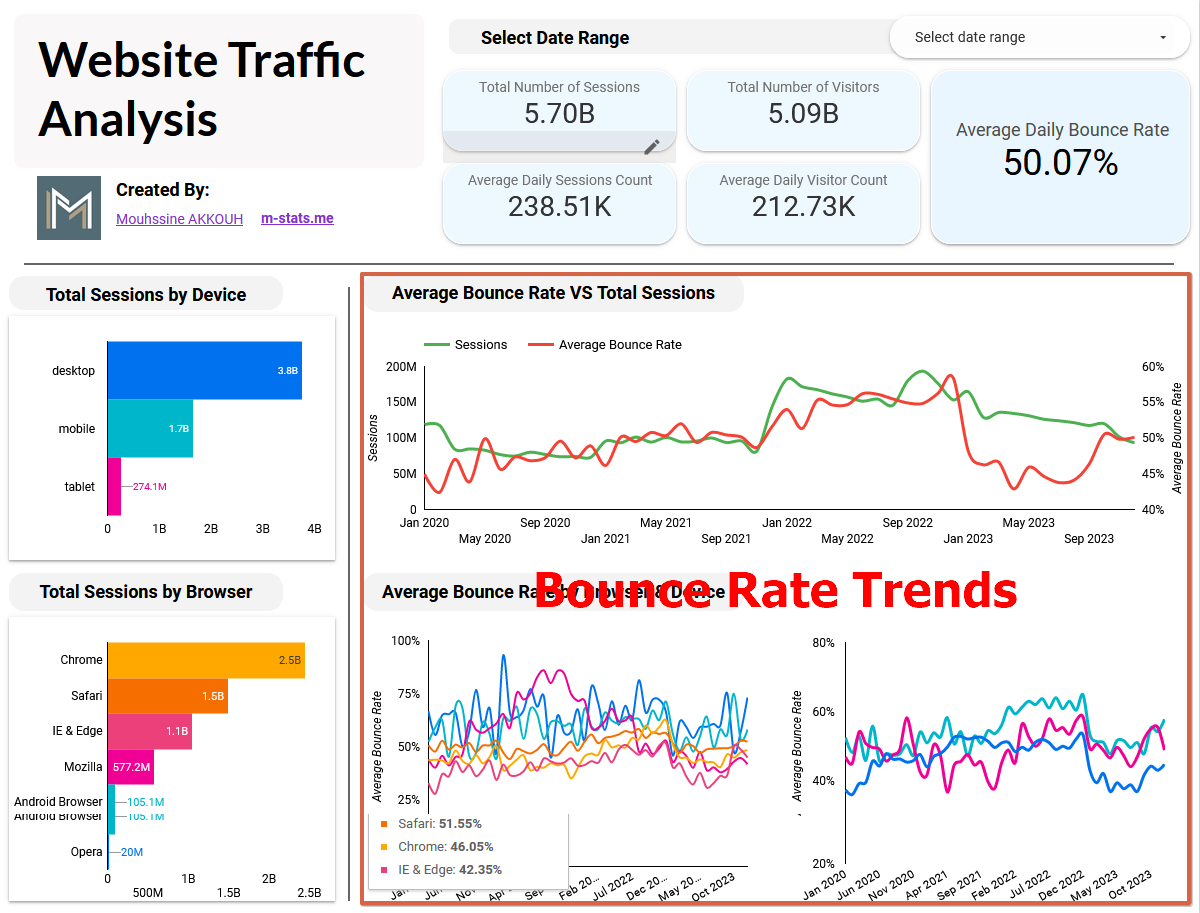The height and width of the screenshot is (913, 1200).
Task: Click the IE & Edge bar
Action: click(x=149, y=731)
